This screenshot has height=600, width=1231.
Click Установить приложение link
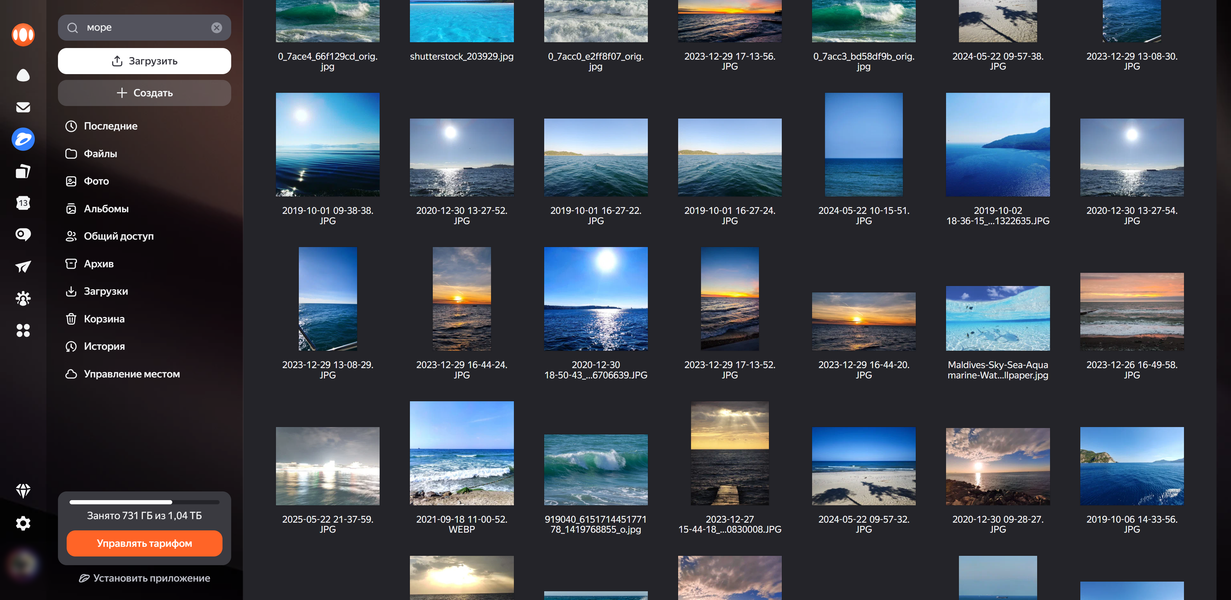[144, 578]
